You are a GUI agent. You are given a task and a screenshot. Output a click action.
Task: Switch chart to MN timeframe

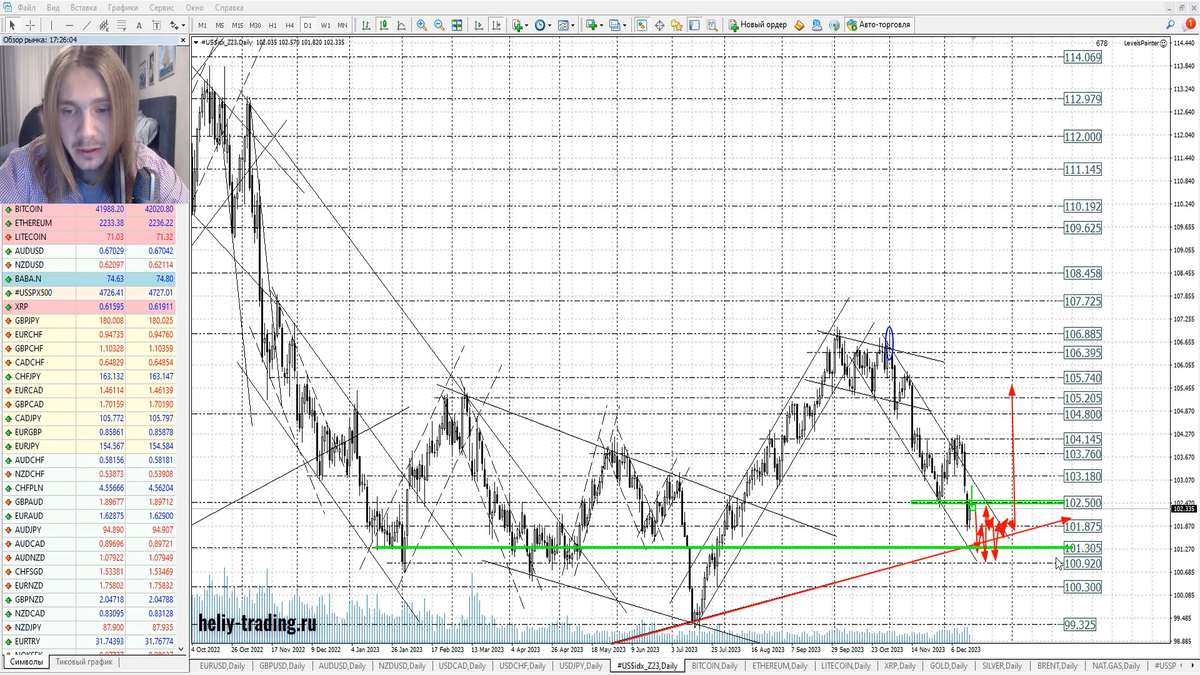tap(342, 24)
